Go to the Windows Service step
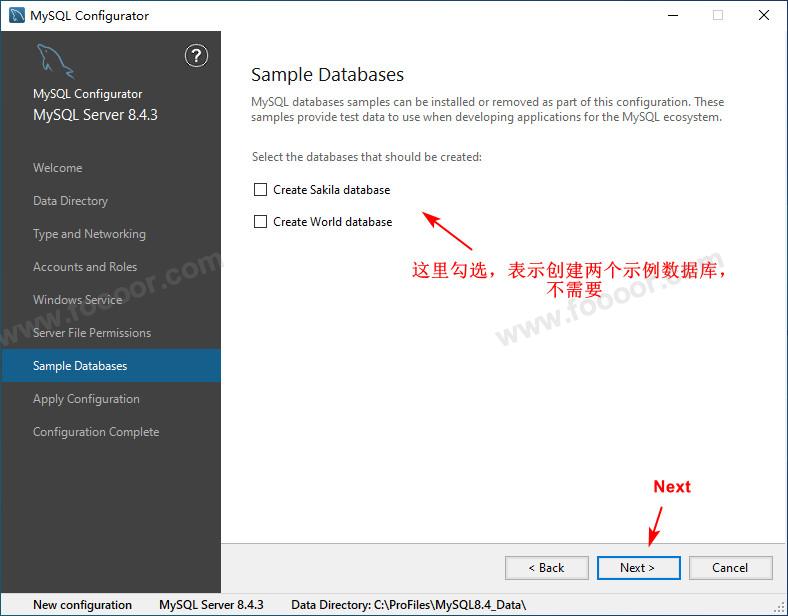The image size is (788, 616). tap(77, 300)
